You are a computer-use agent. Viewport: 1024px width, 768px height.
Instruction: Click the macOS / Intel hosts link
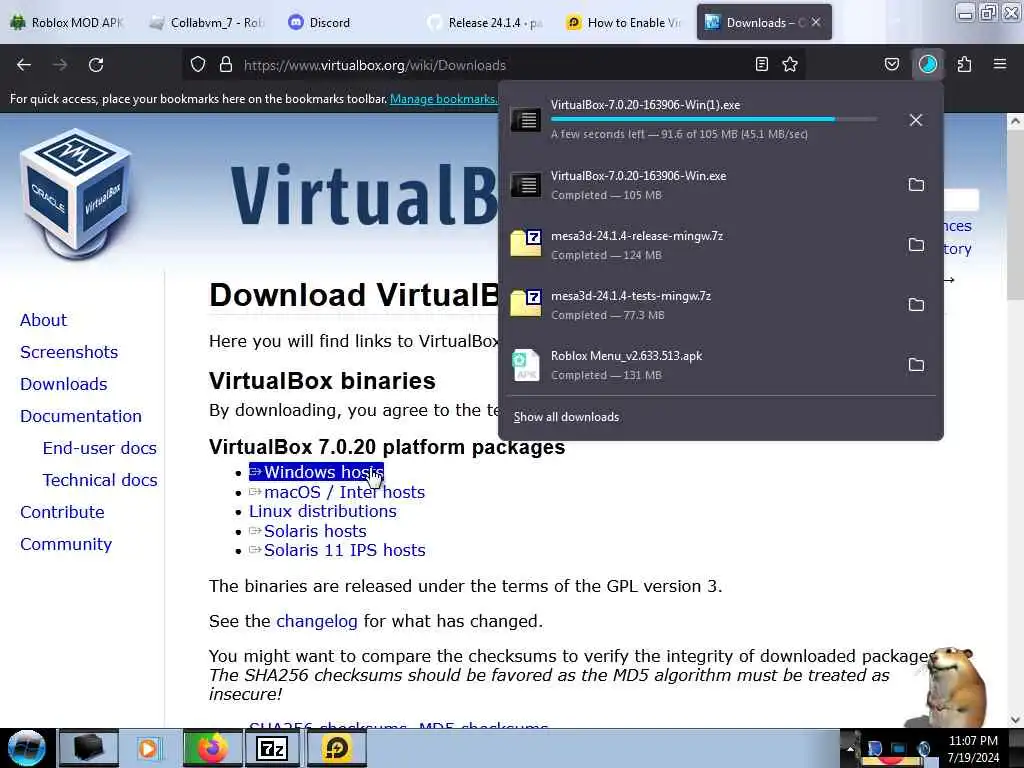[x=337, y=492]
